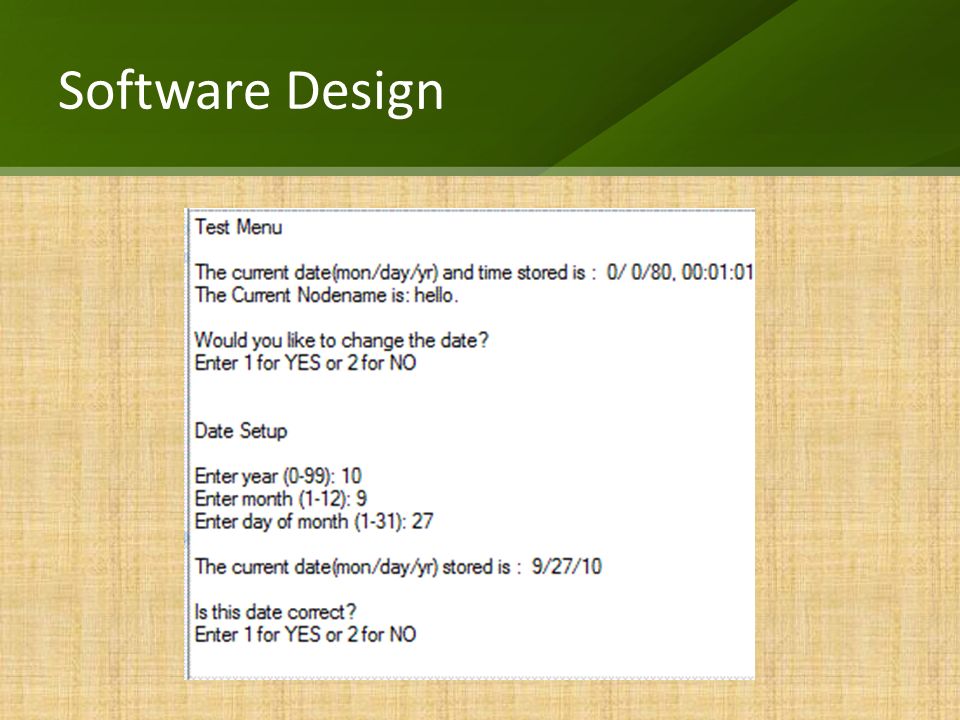This screenshot has width=960, height=720.
Task: Select the line showing current date and time stored
Action: [474, 272]
